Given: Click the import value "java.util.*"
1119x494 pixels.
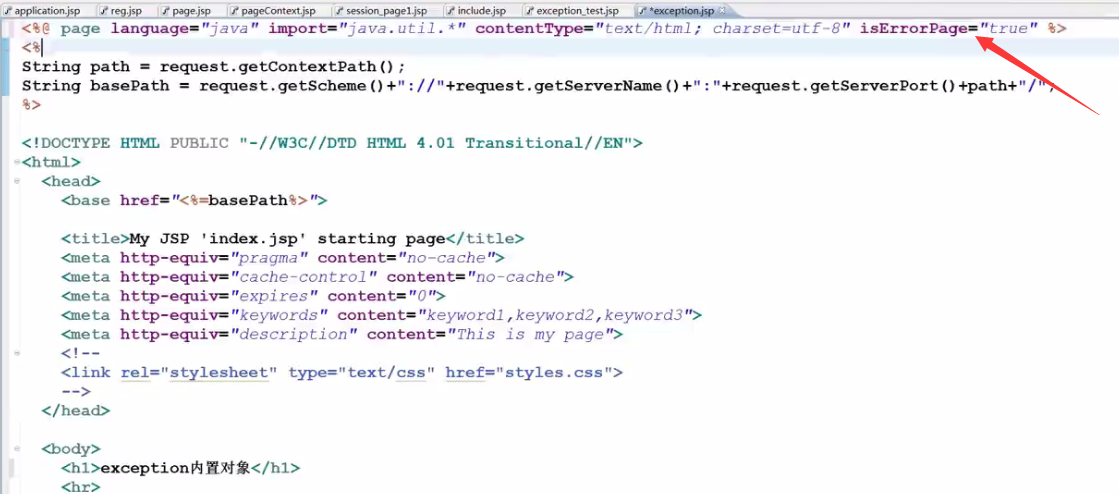Looking at the screenshot, I should 402,29.
